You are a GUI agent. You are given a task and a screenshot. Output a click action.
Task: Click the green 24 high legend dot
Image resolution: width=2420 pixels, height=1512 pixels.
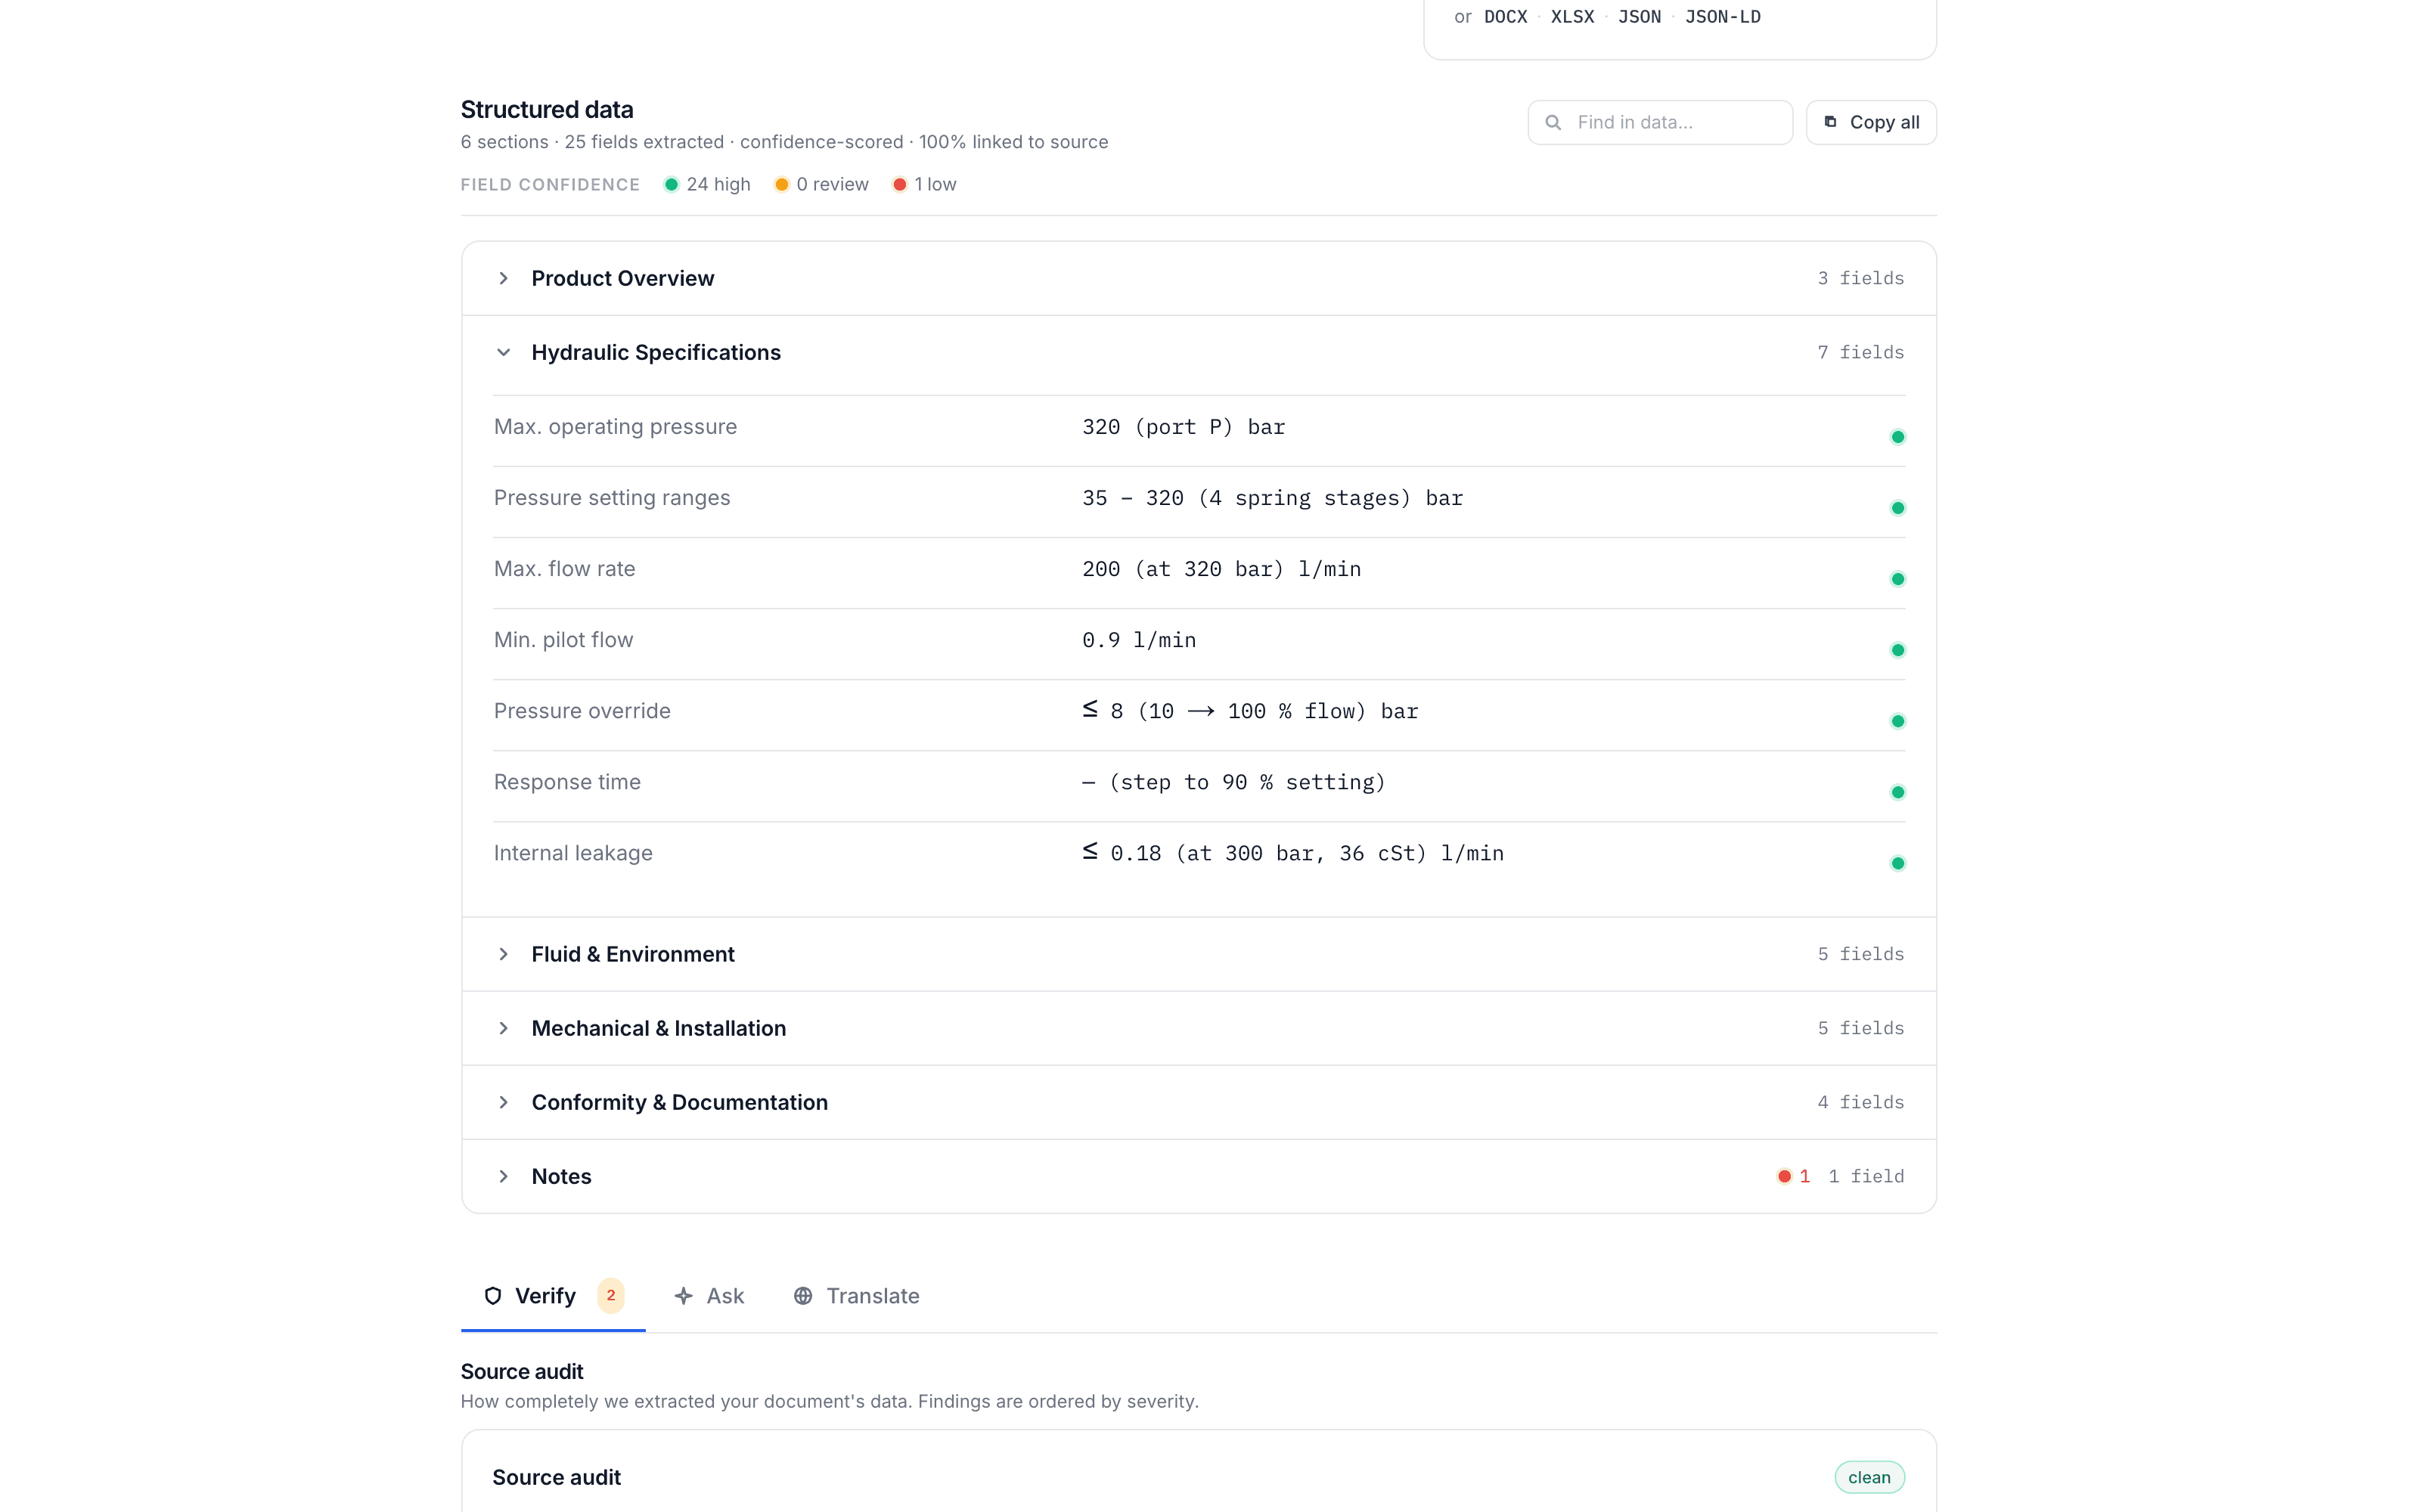pos(671,184)
